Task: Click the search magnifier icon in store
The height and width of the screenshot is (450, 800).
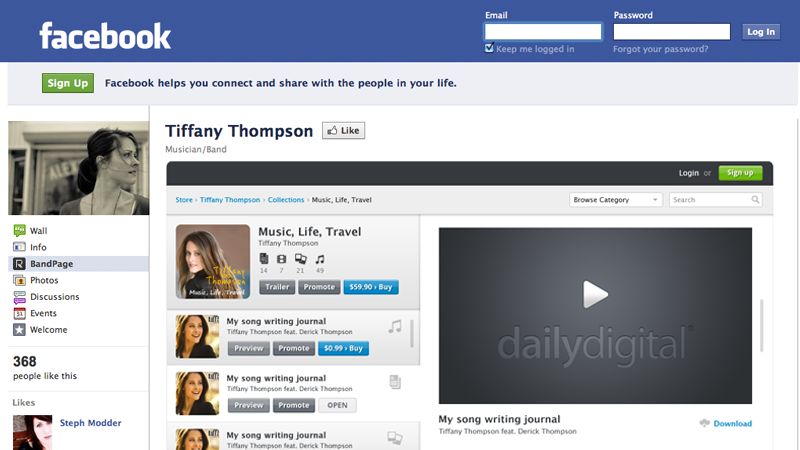Action: (x=755, y=199)
